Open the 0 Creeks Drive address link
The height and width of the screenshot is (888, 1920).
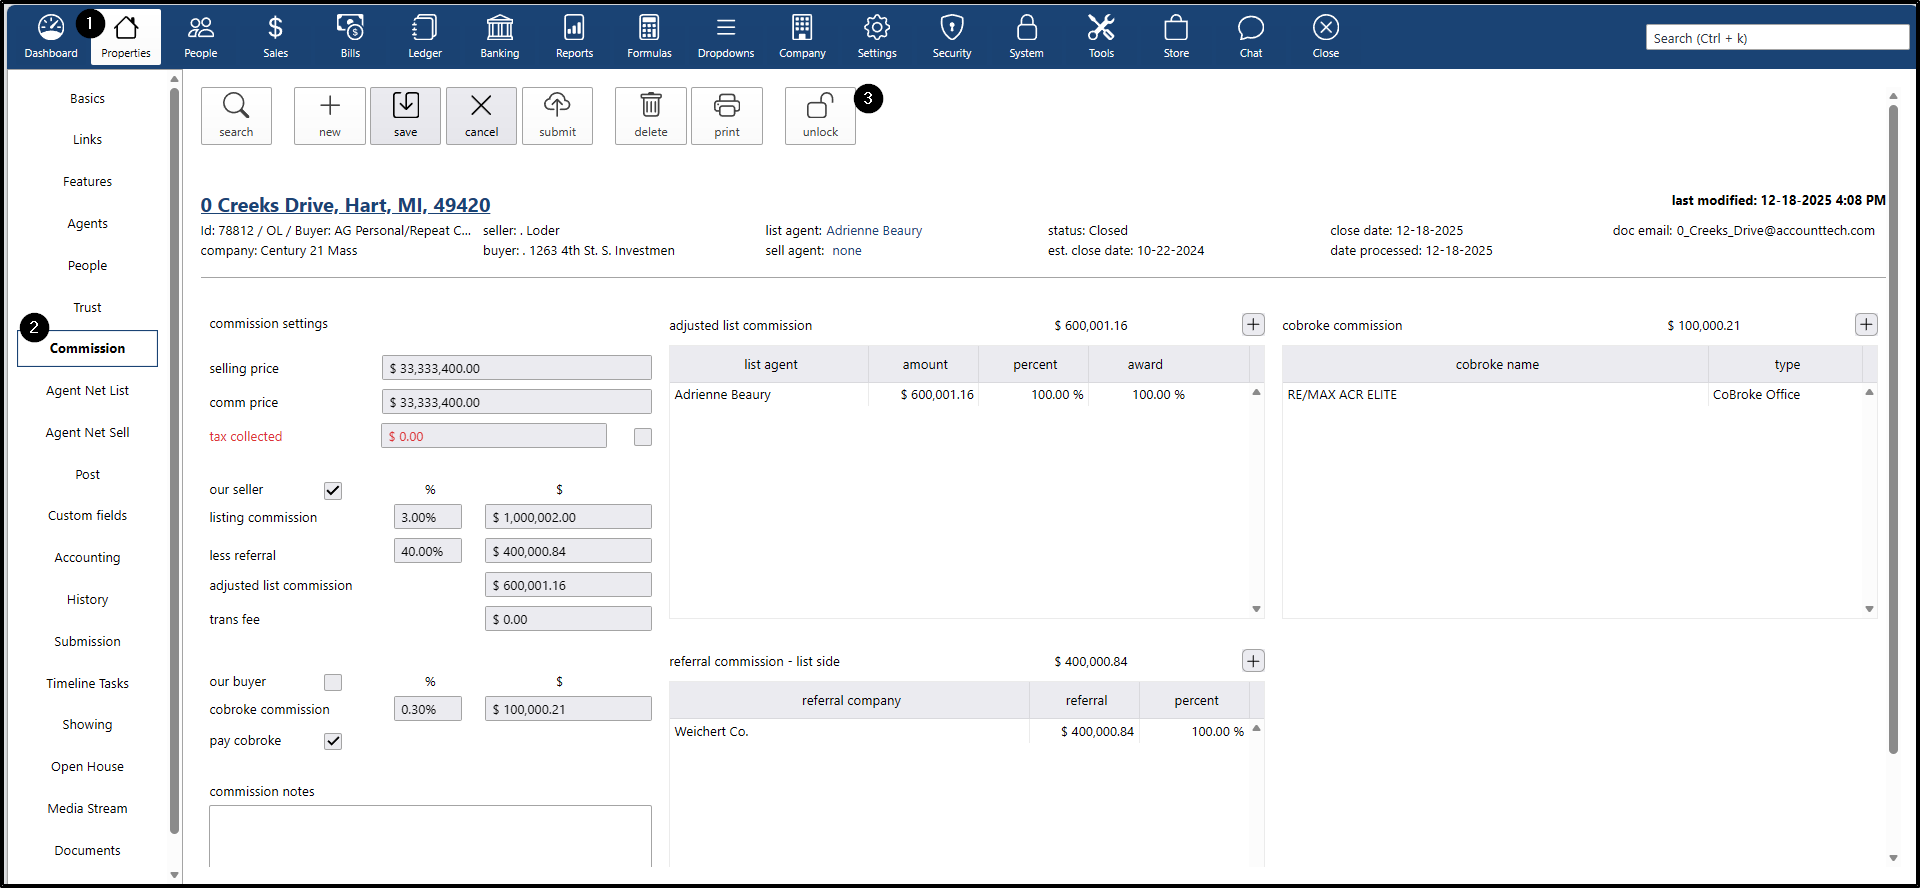345,205
